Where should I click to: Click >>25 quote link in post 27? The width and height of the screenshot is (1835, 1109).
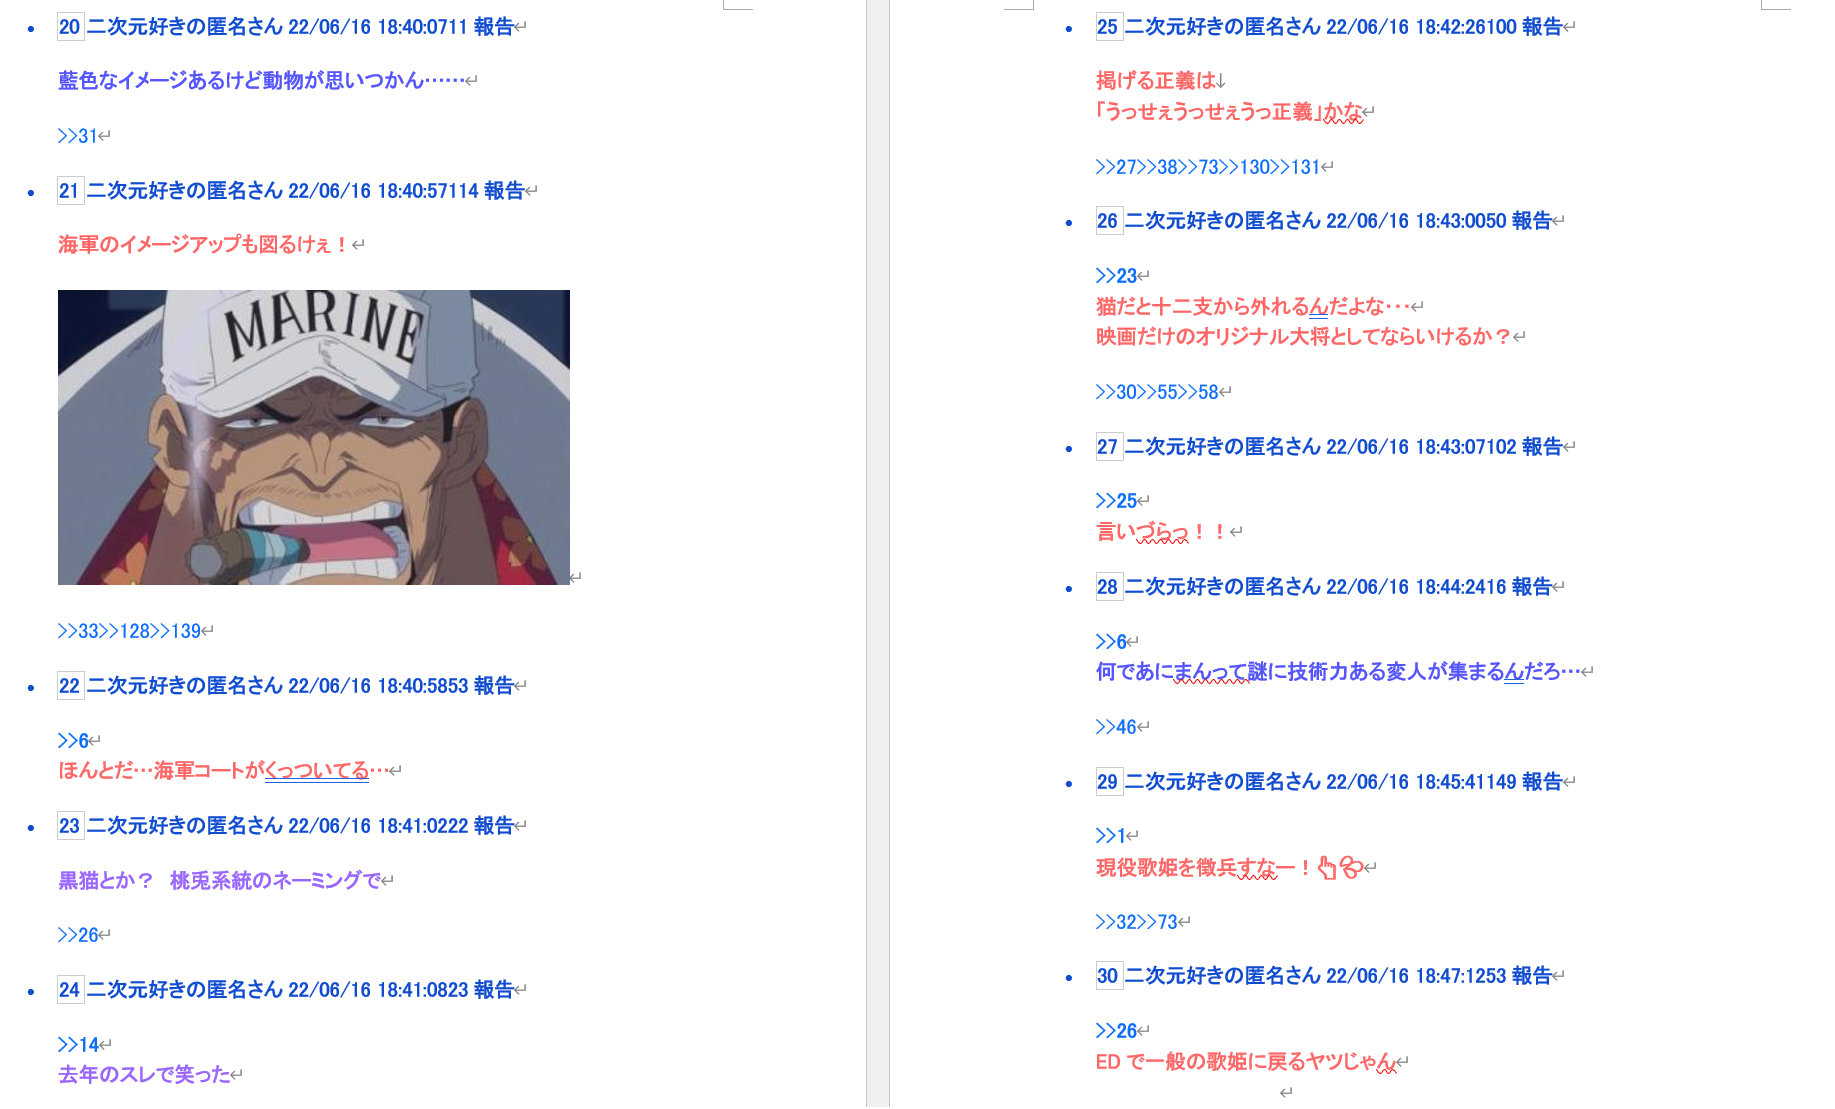[x=1116, y=501]
